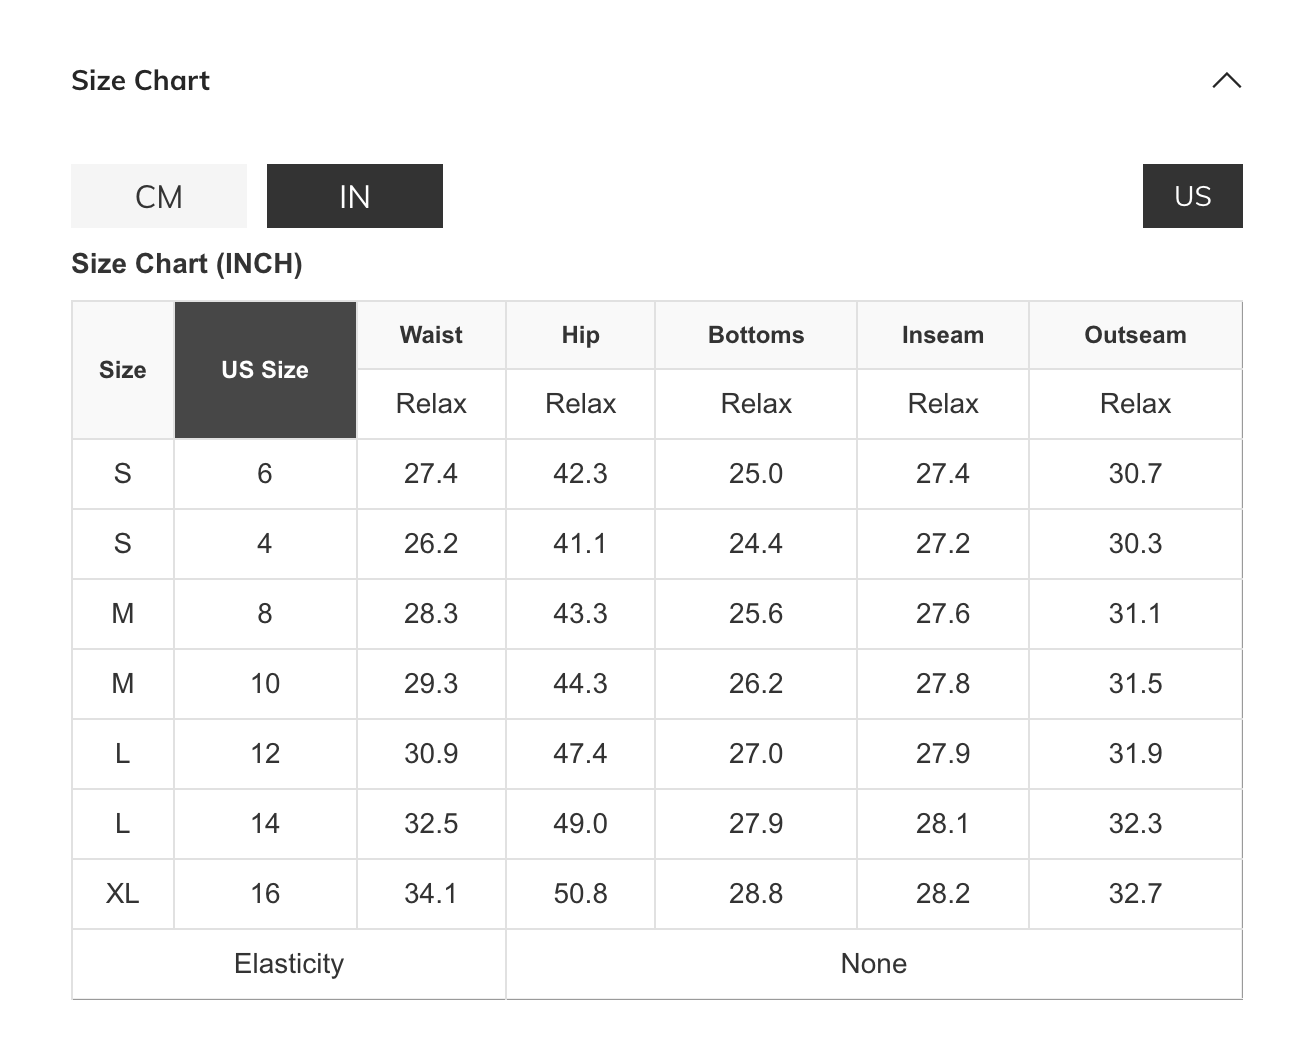Click the Hip column header
1294x1048 pixels.
pyautogui.click(x=580, y=335)
